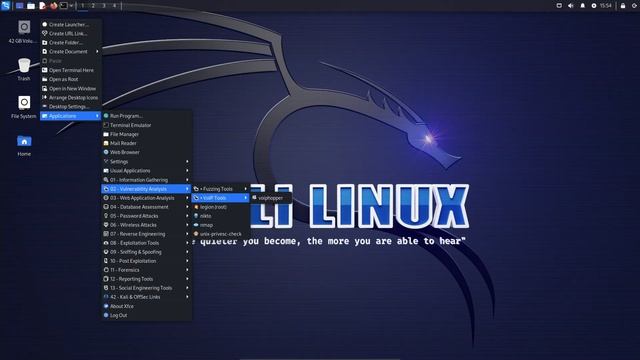The height and width of the screenshot is (360, 640).
Task: Launch nmap tool
Action: click(x=221, y=225)
